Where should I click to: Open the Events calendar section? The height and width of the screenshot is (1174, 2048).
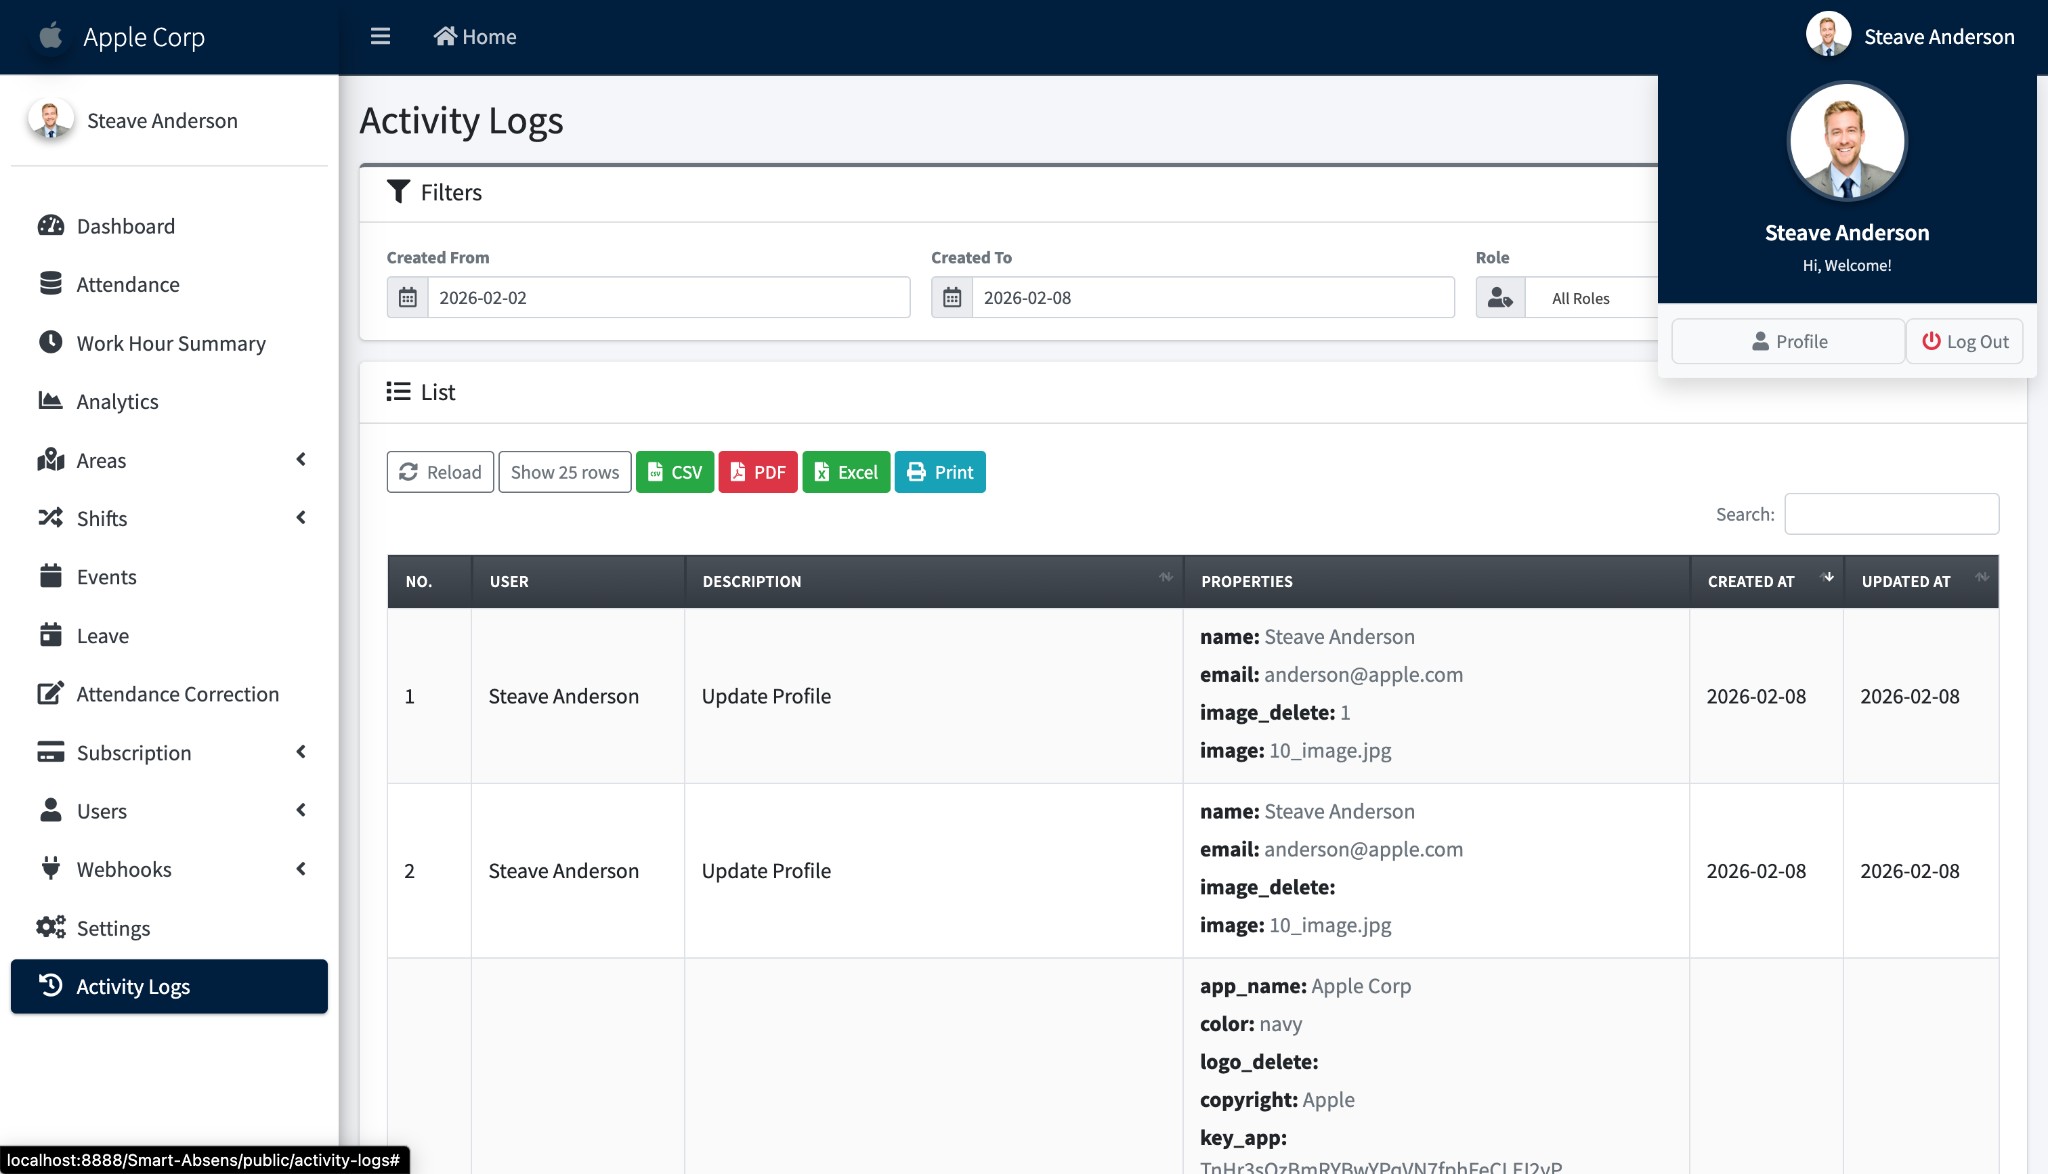click(106, 577)
